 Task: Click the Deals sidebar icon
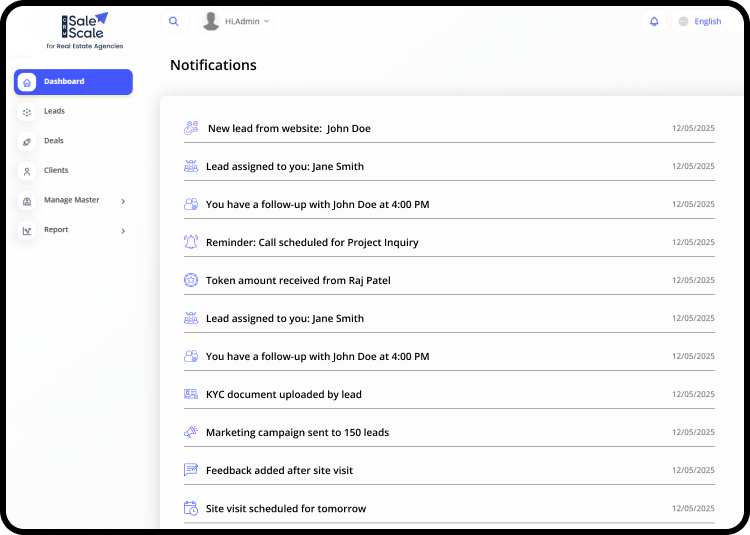tap(27, 141)
